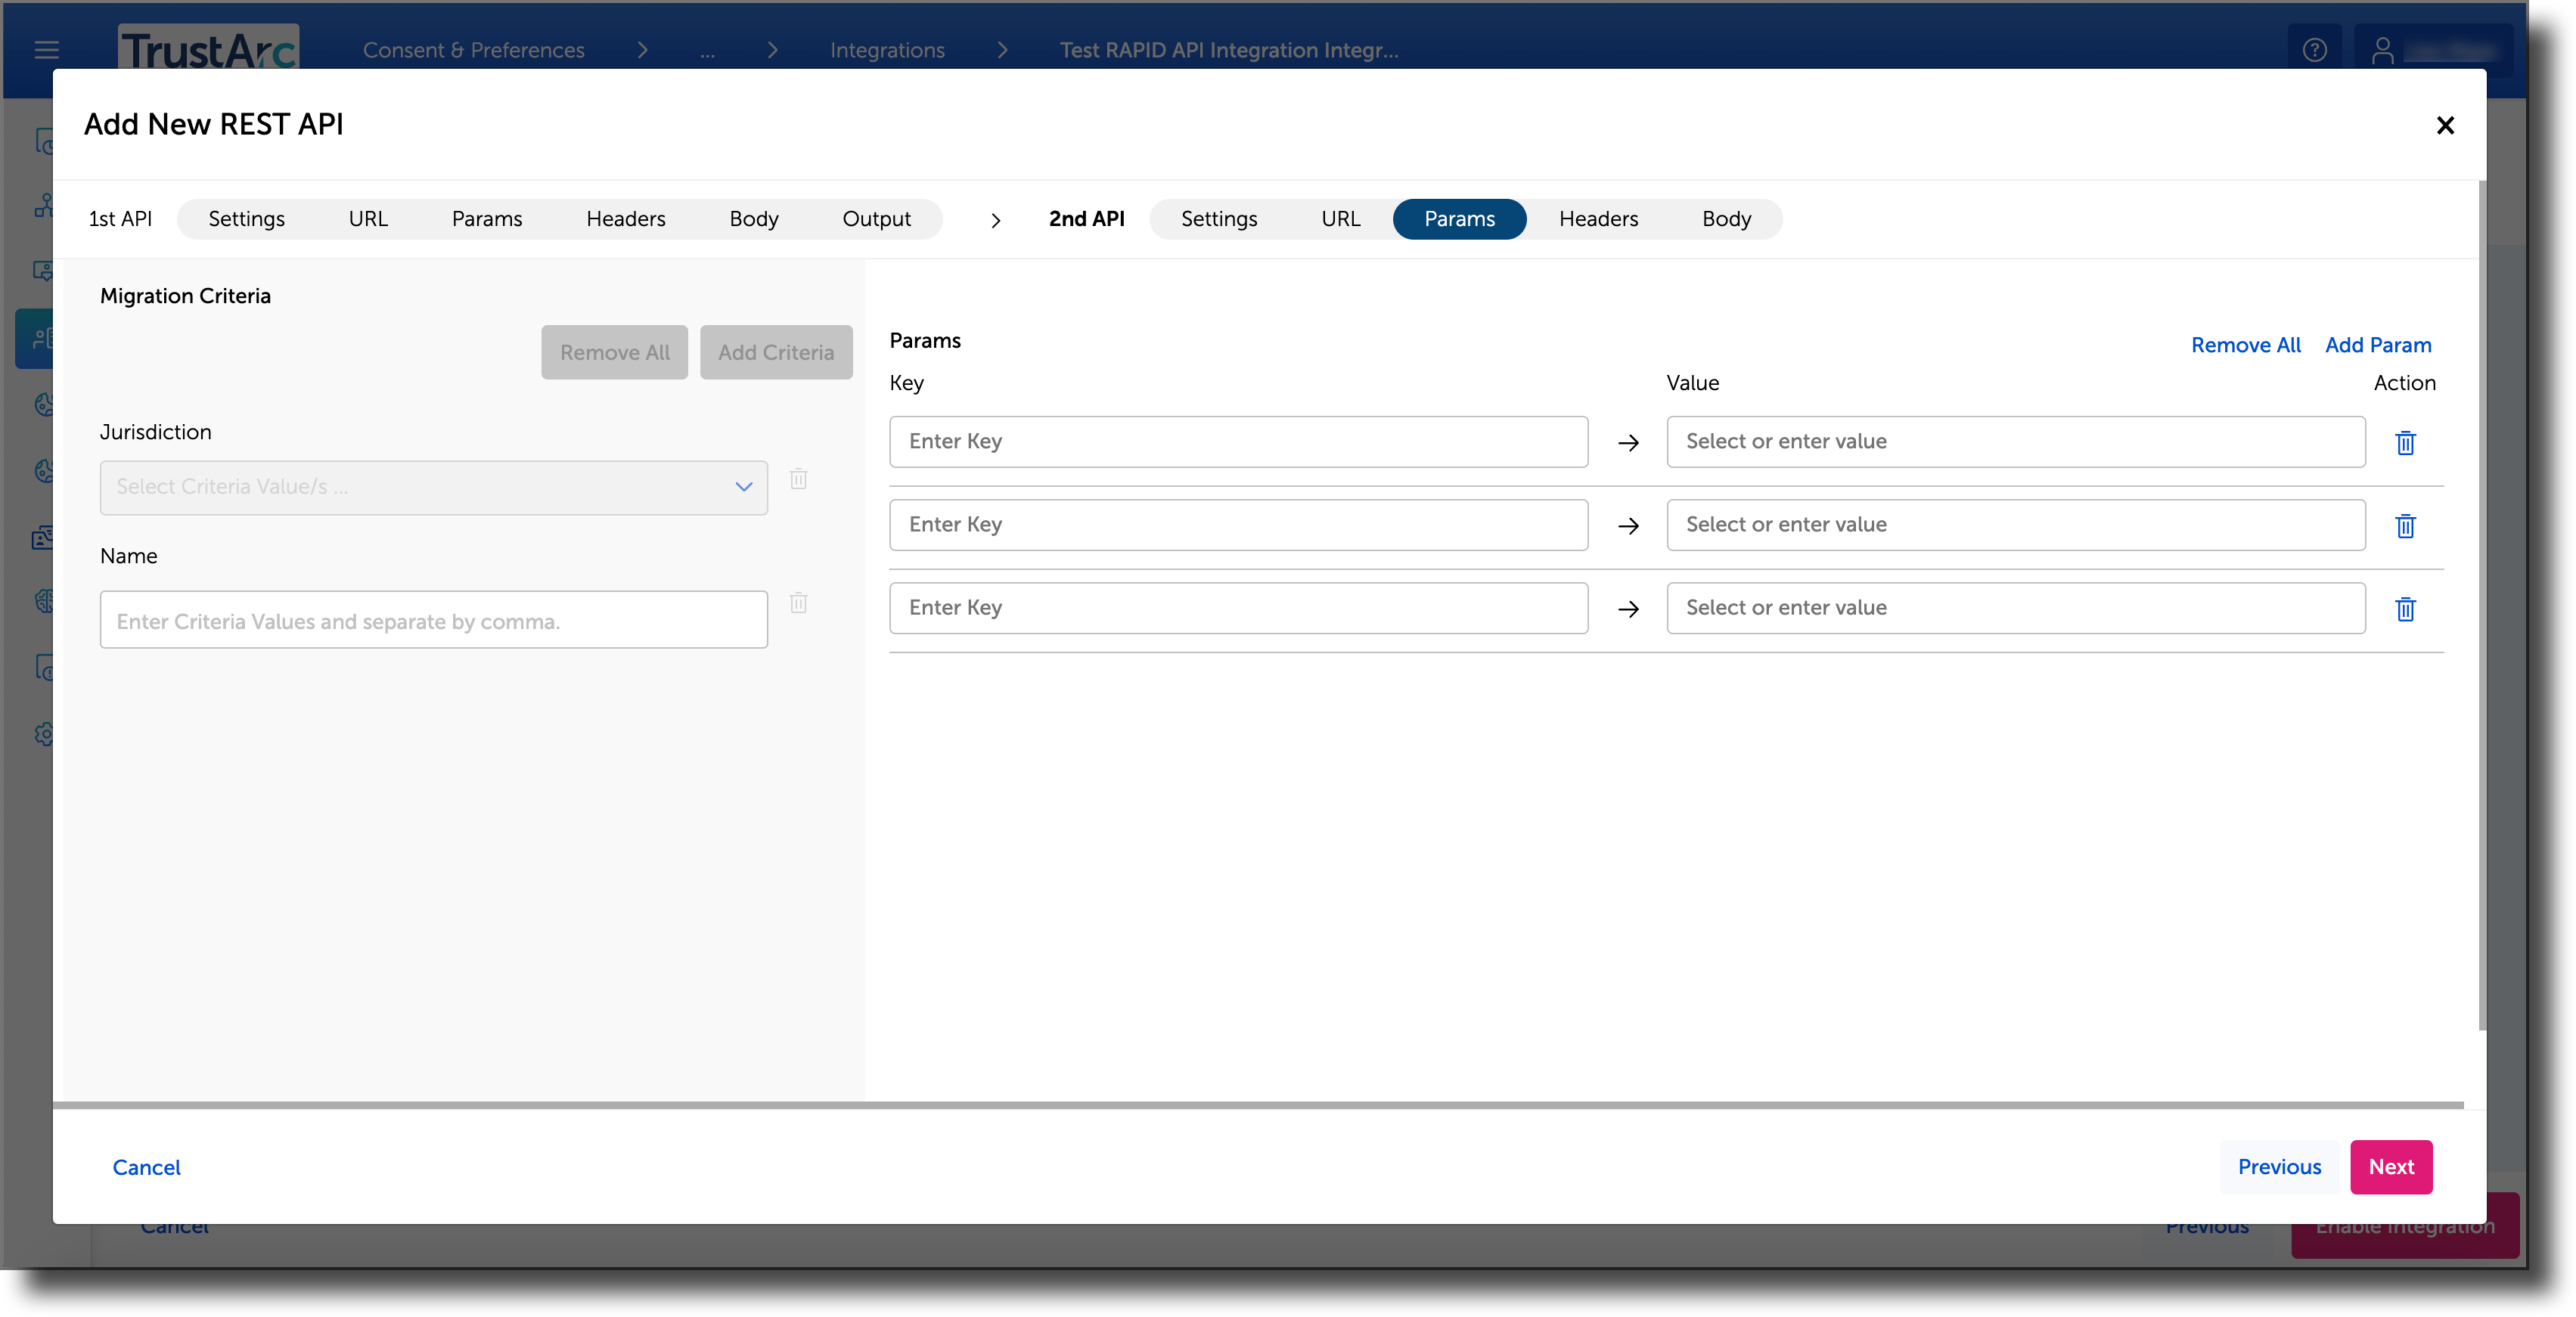Open the settings gear in sidebar
This screenshot has height=1317, width=2576.
tap(43, 734)
